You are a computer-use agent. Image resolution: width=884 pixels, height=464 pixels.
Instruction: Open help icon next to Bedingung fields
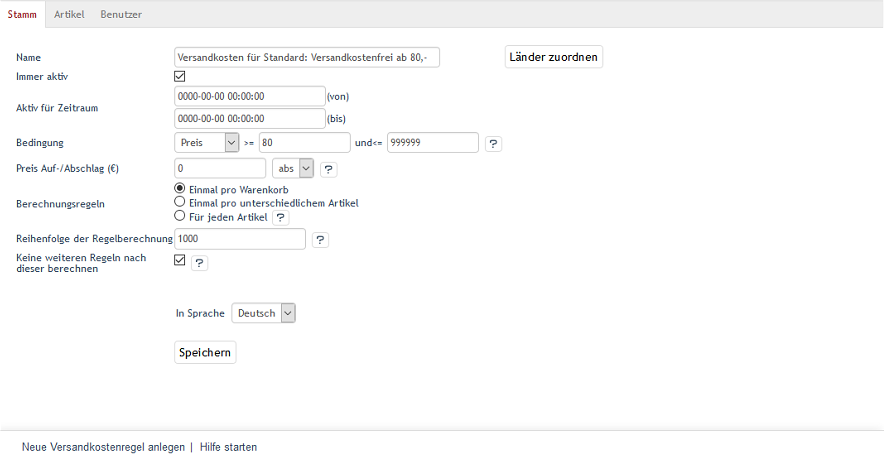(493, 143)
